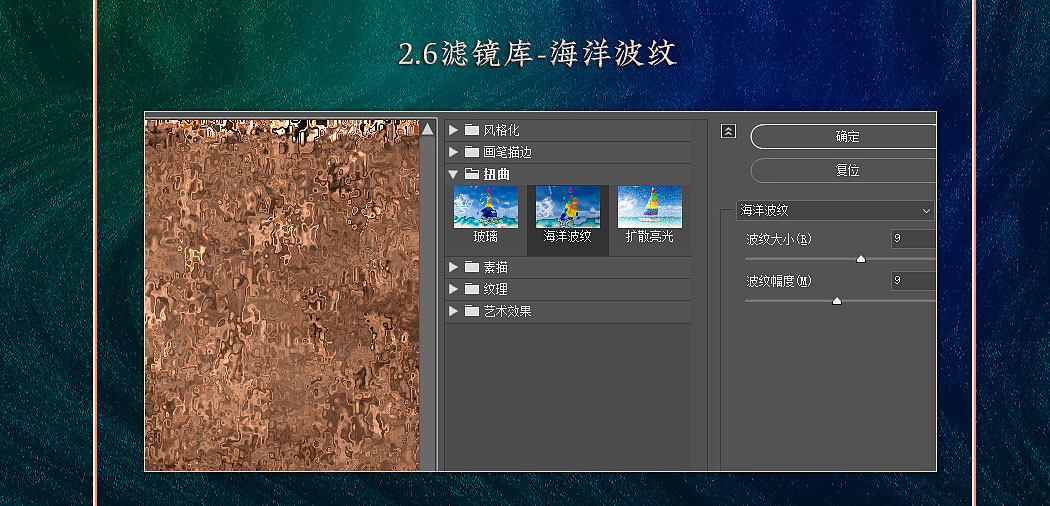Click the 素描 folder icon
Image resolution: width=1050 pixels, height=506 pixels.
click(x=472, y=267)
